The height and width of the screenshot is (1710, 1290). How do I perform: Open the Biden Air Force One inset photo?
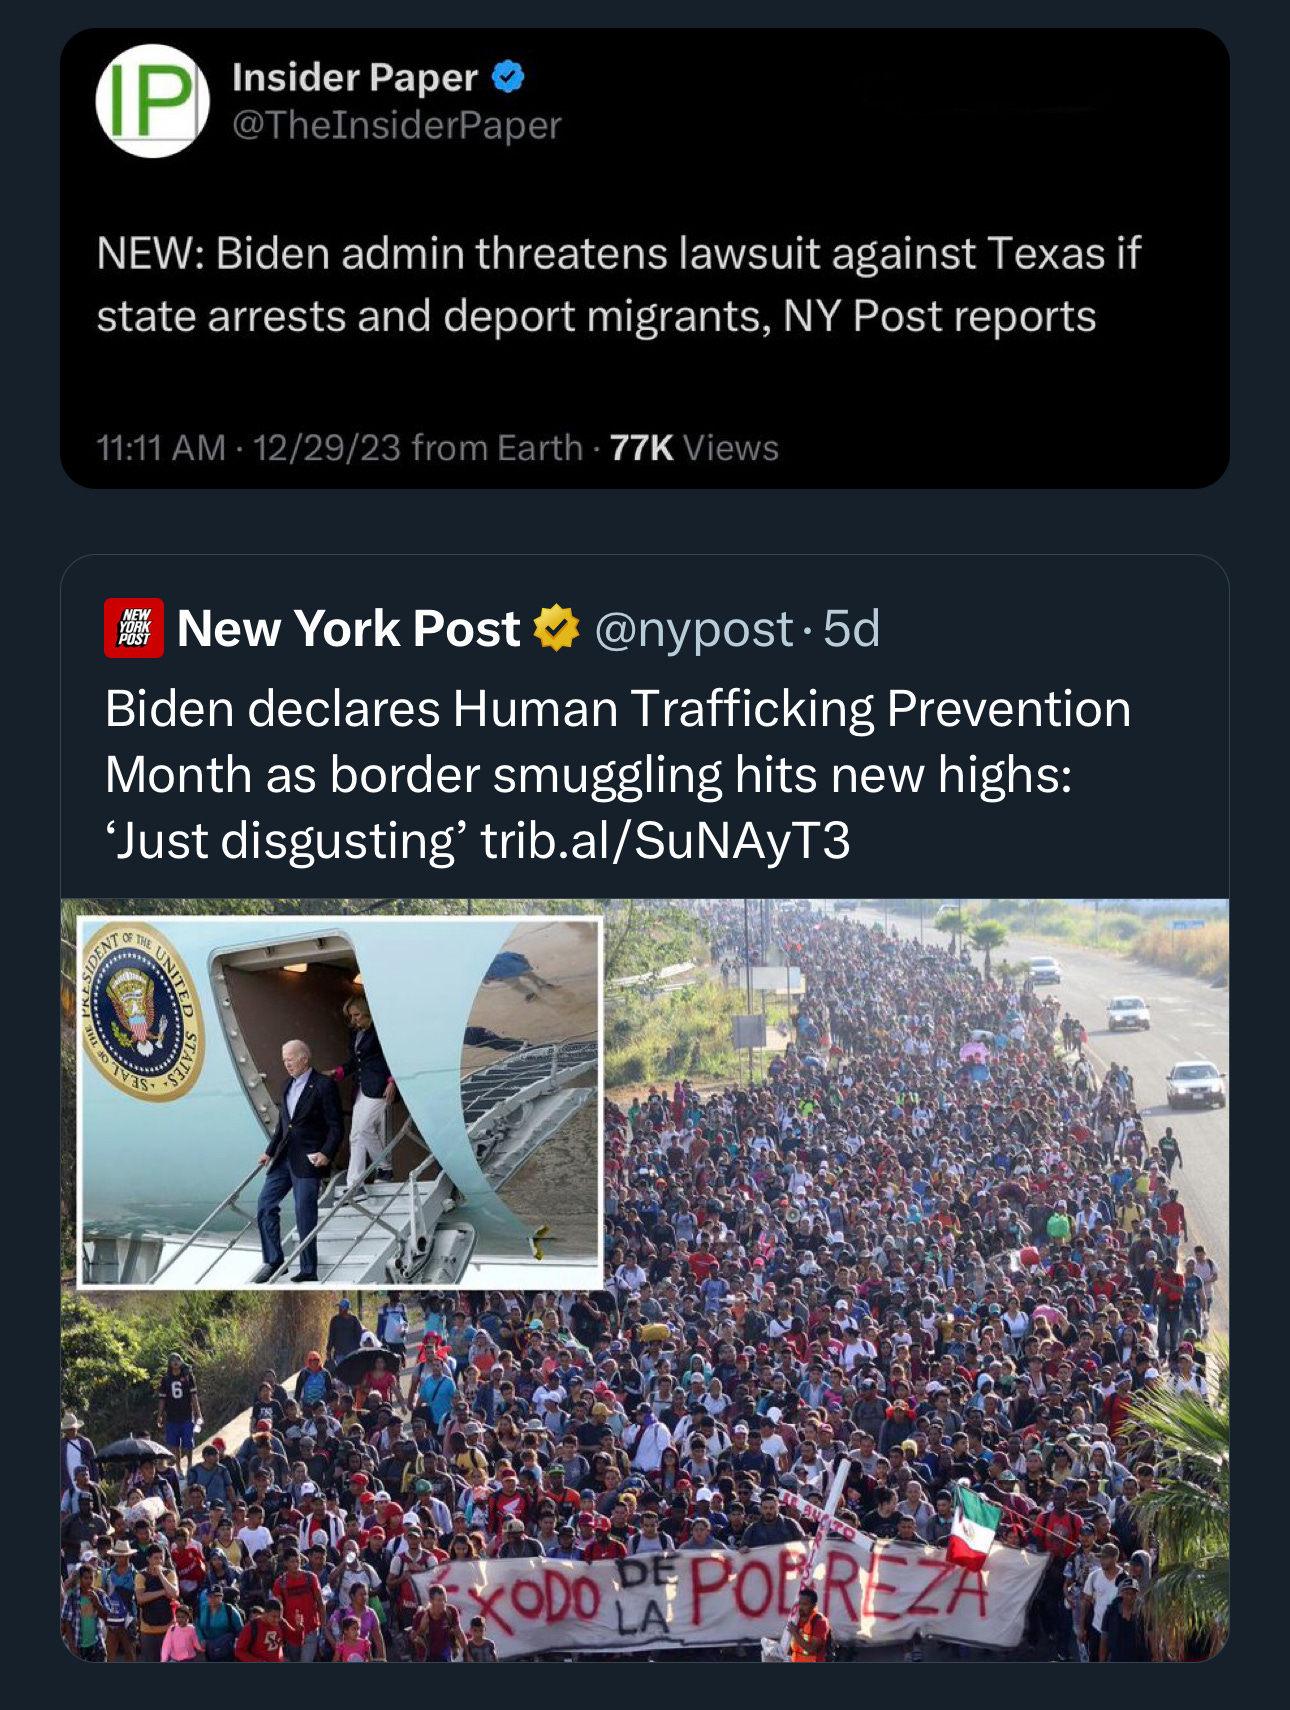340,1102
